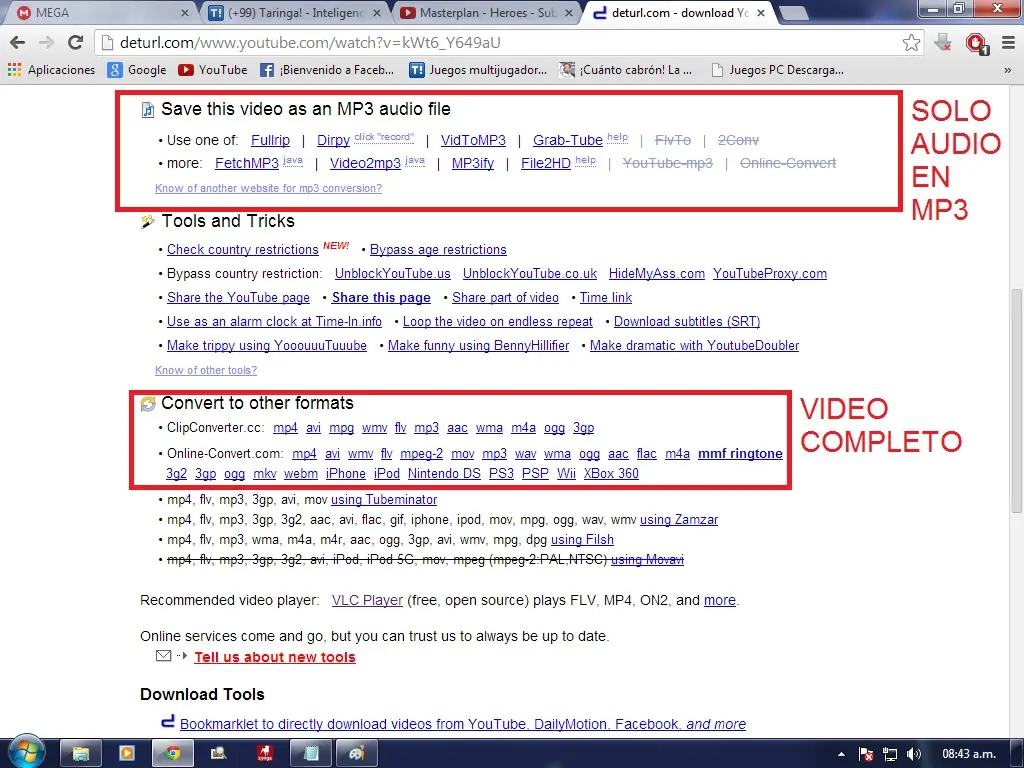
Task: Show more bookmarks with double chevron
Action: click(1008, 70)
